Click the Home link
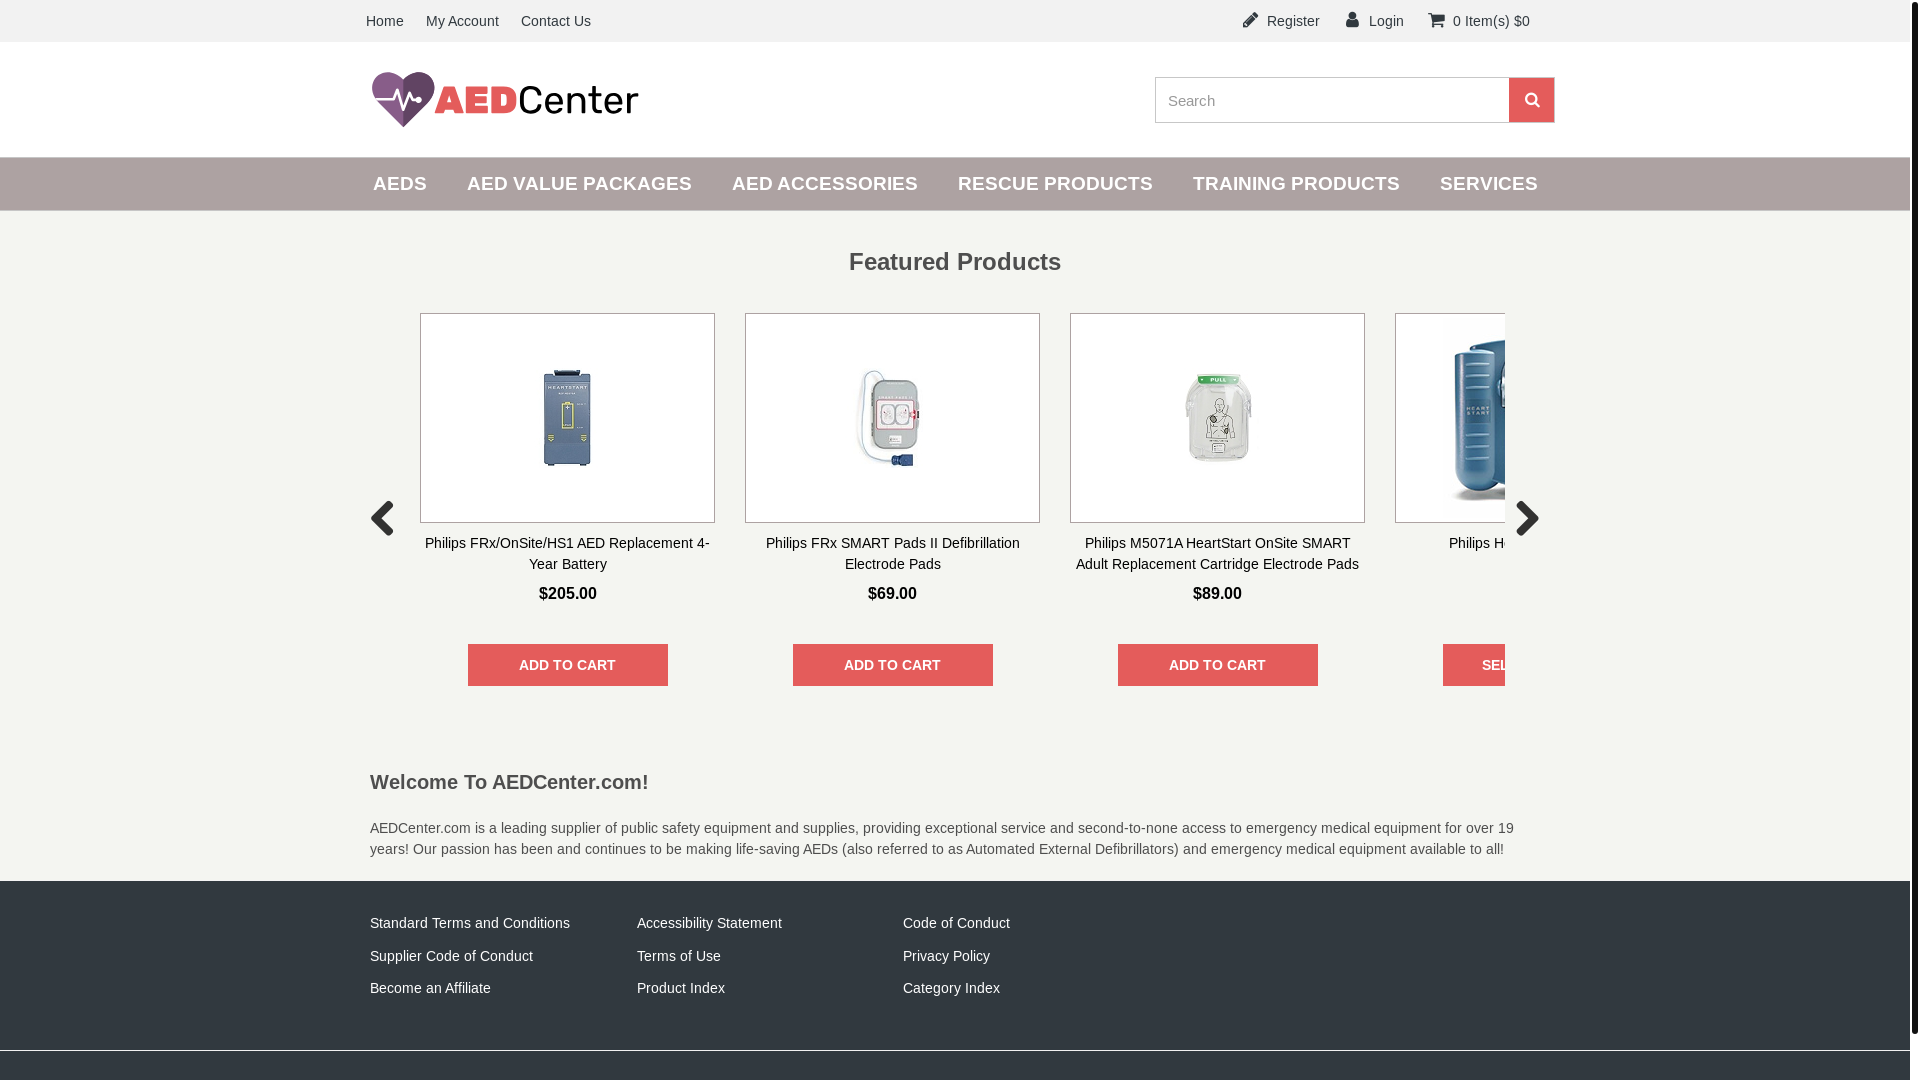 385,21
